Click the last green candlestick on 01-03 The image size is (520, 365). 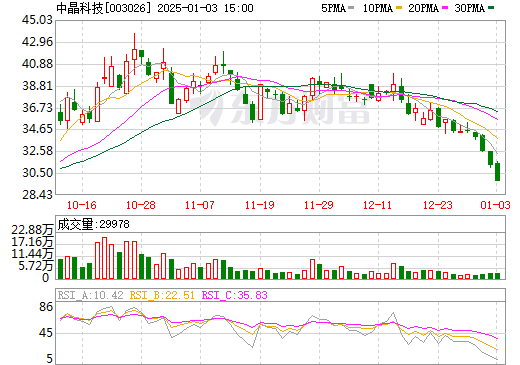coord(497,172)
